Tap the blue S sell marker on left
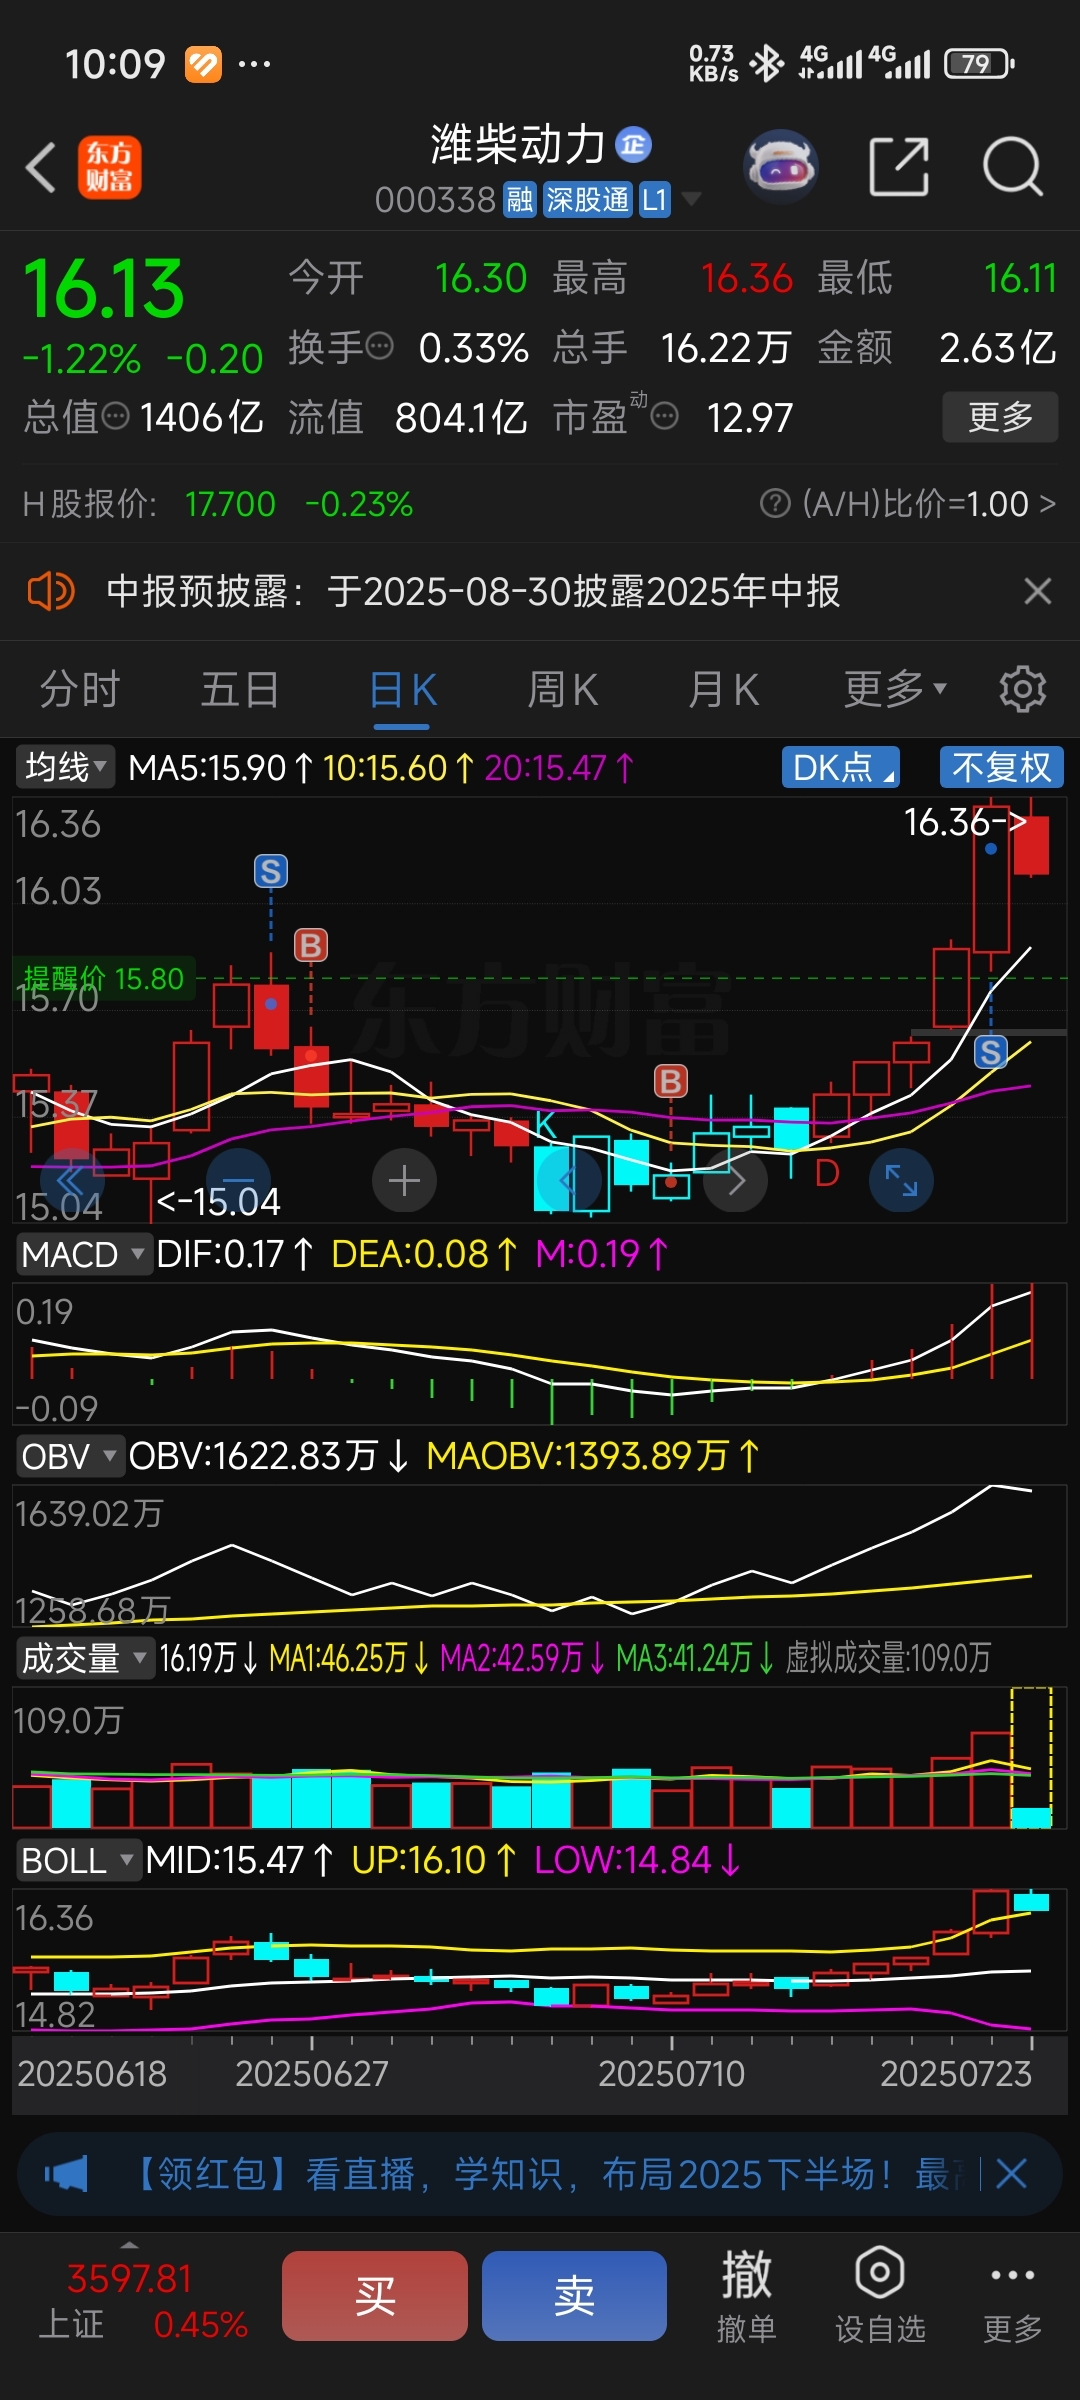This screenshot has width=1080, height=2400. 271,872
